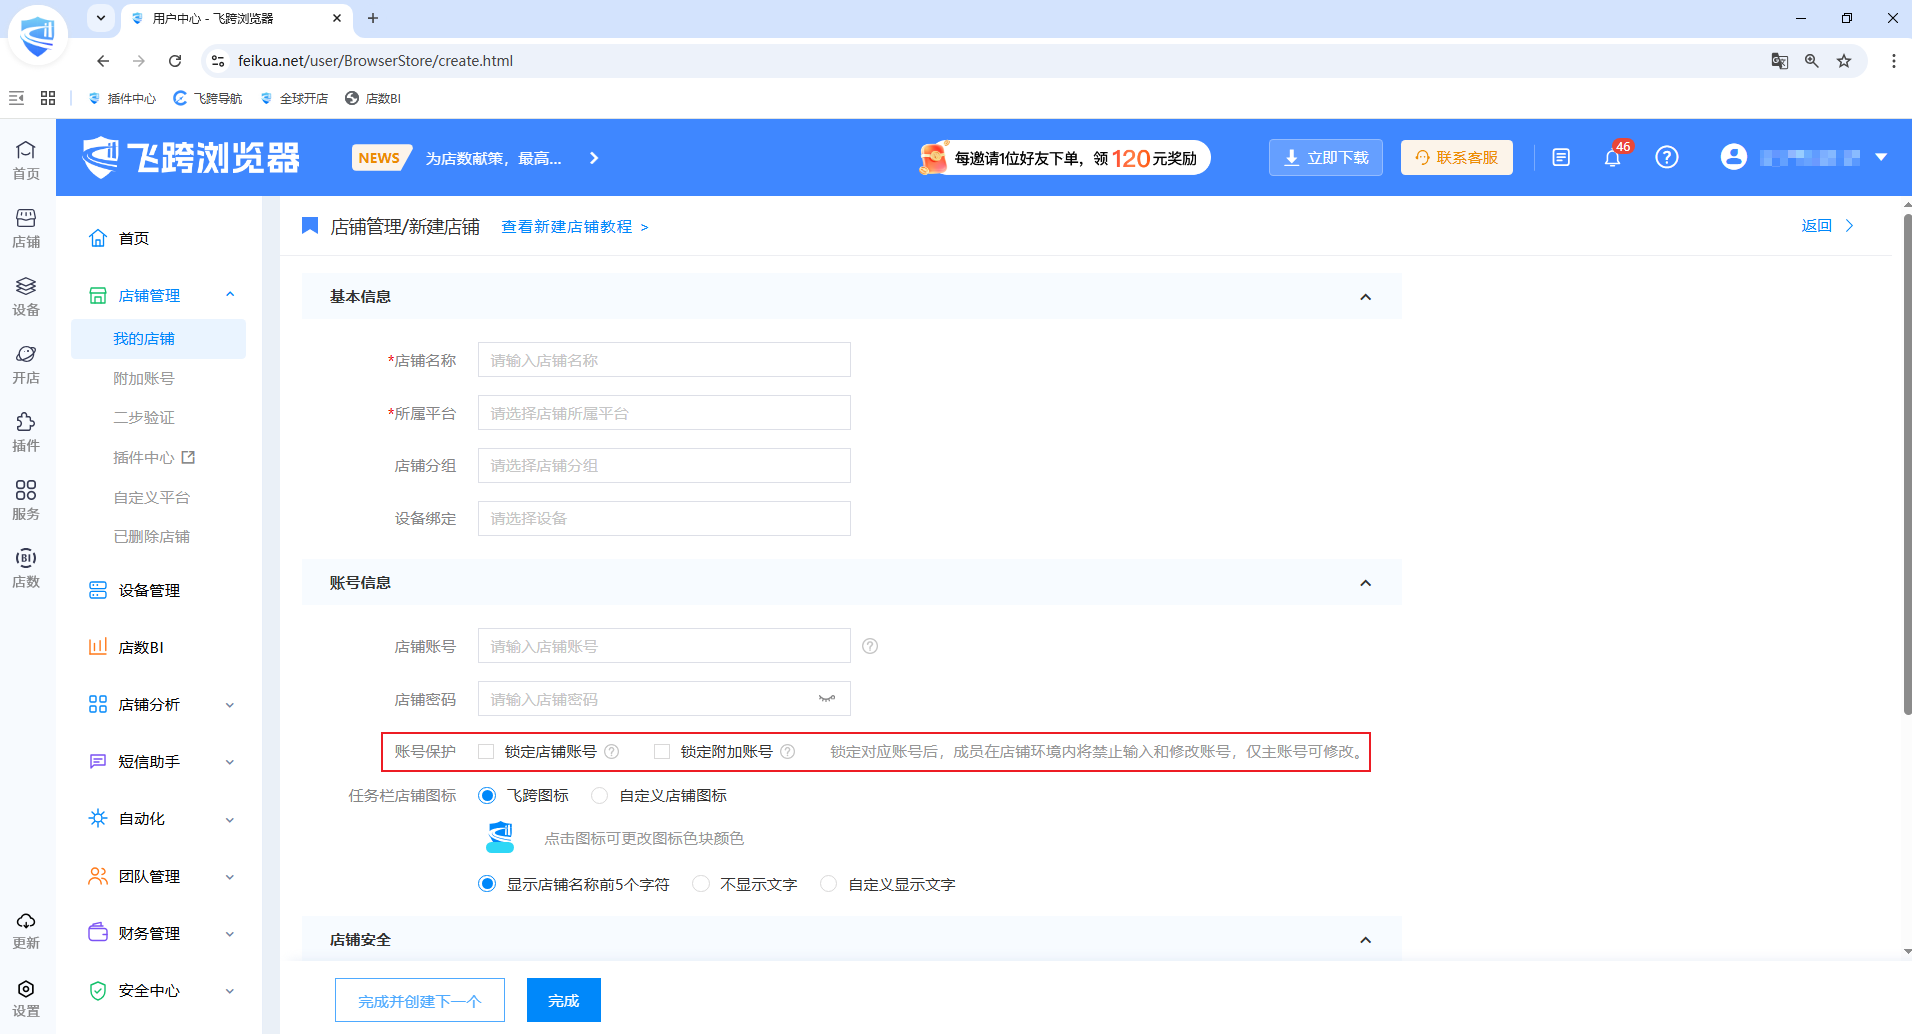Open 服务 in the left icon rail
The width and height of the screenshot is (1912, 1034).
tap(26, 501)
